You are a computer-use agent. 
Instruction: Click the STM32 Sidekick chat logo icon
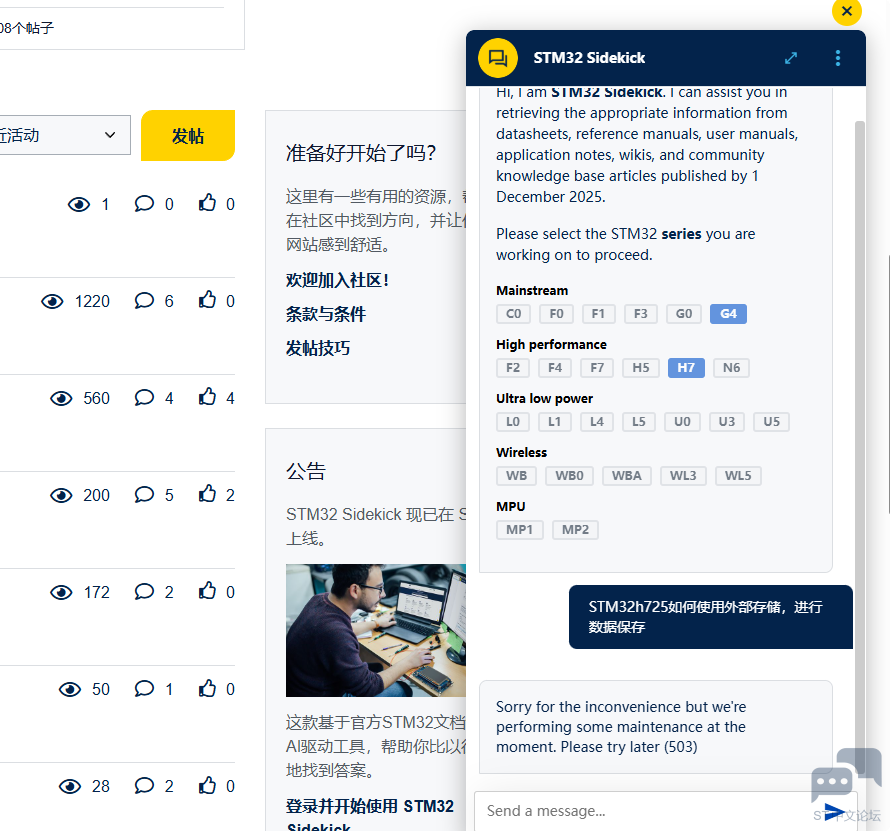(498, 58)
